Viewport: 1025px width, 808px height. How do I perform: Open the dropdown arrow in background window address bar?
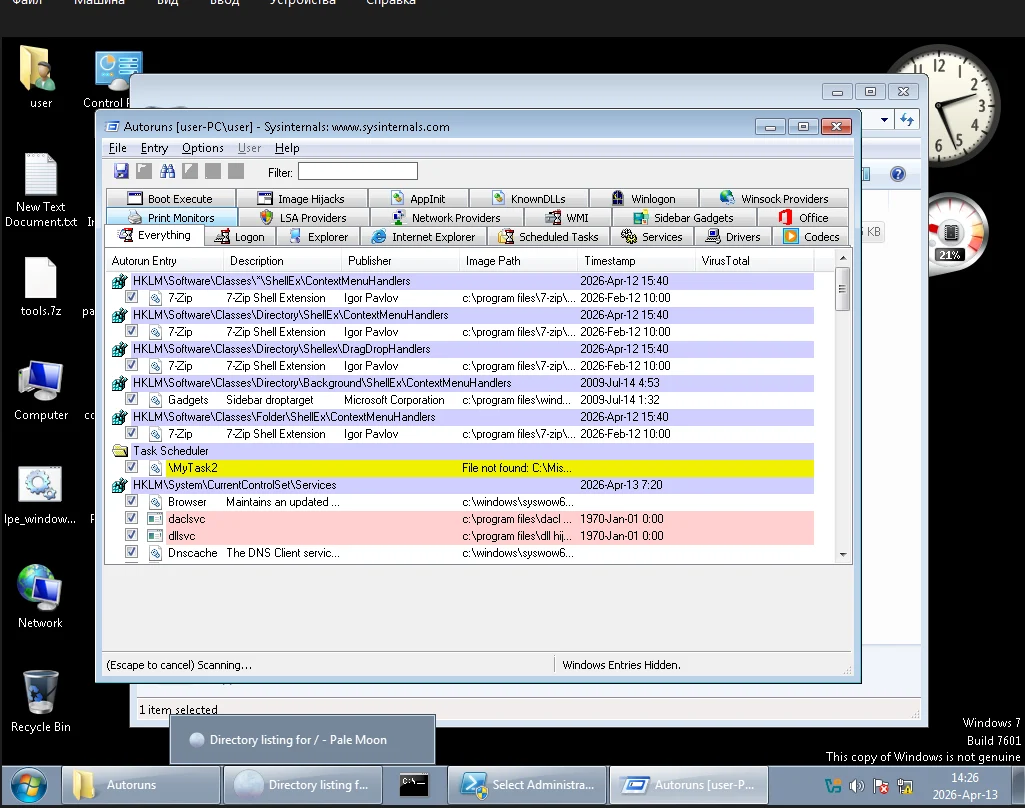(x=884, y=120)
